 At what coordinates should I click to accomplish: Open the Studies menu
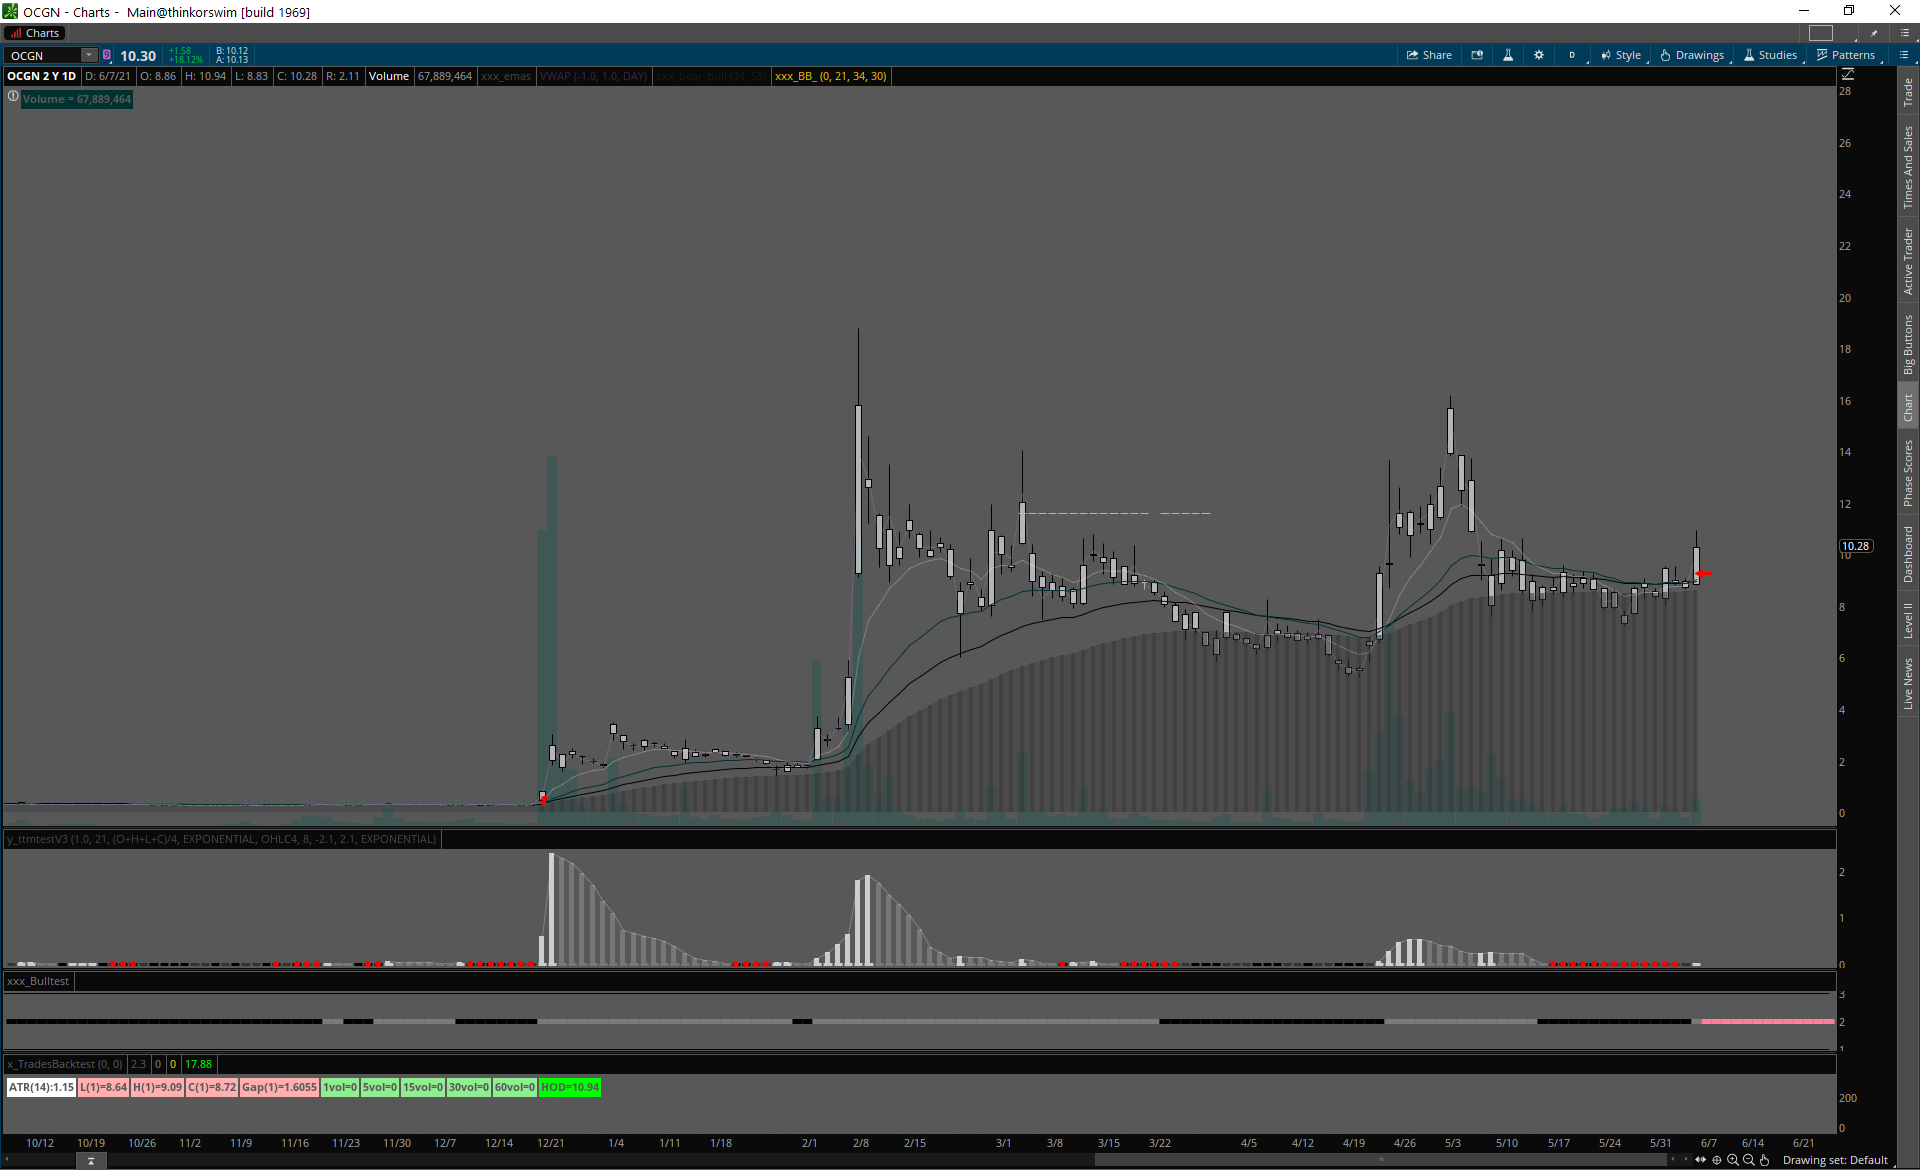point(1771,55)
